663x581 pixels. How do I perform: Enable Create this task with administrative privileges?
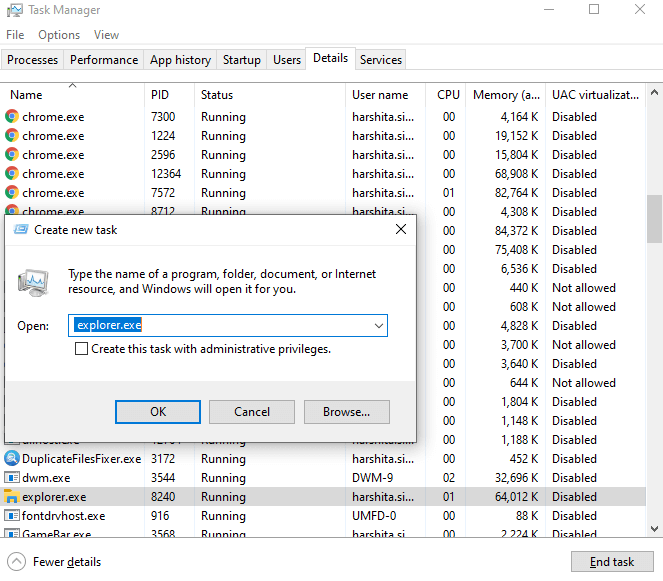[x=82, y=349]
